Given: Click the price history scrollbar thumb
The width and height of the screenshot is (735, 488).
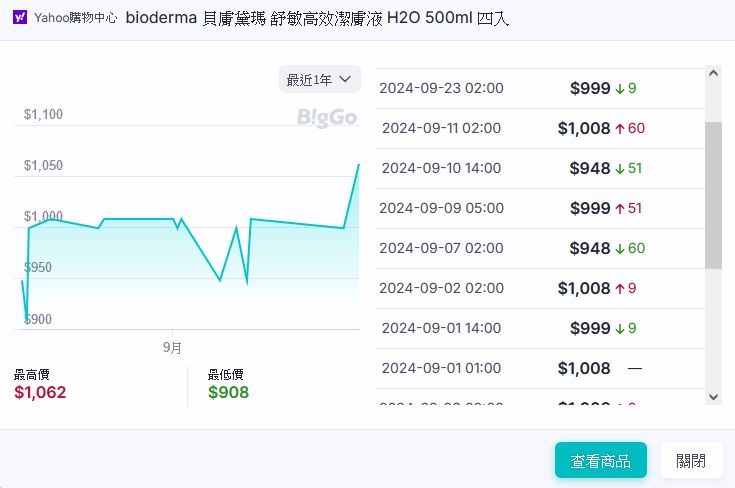Looking at the screenshot, I should click(713, 195).
